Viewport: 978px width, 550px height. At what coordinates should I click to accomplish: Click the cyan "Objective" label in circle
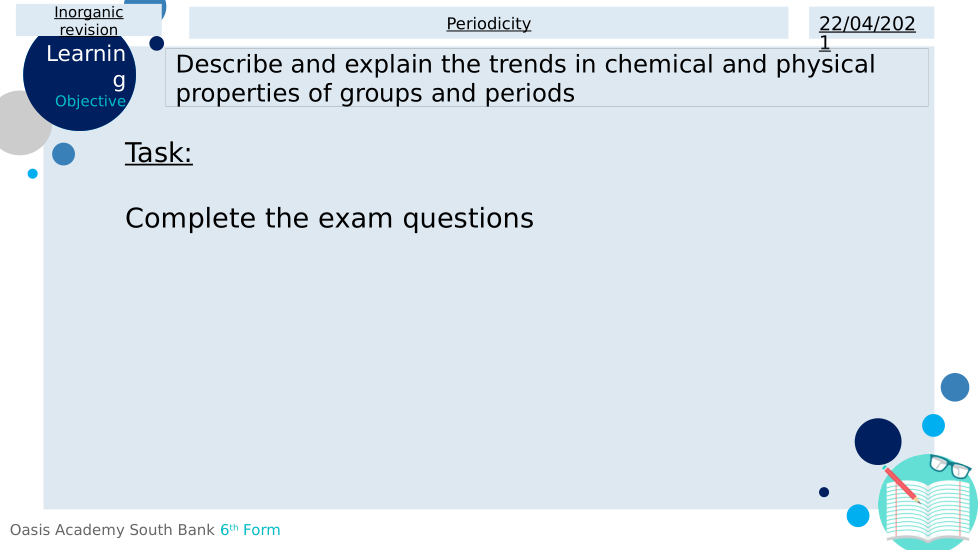click(x=90, y=101)
